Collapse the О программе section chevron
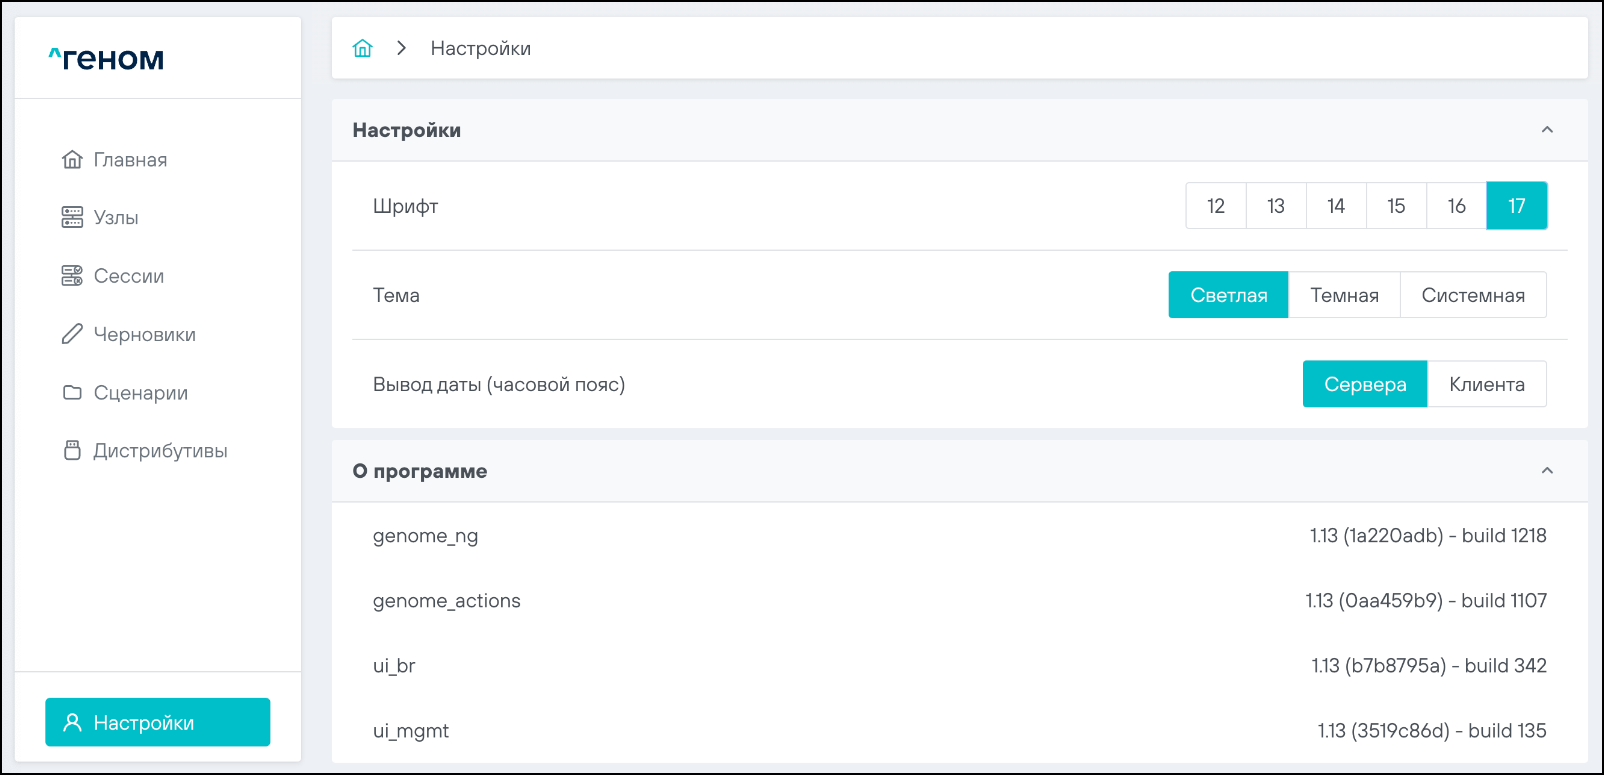Image resolution: width=1604 pixels, height=776 pixels. (x=1547, y=471)
